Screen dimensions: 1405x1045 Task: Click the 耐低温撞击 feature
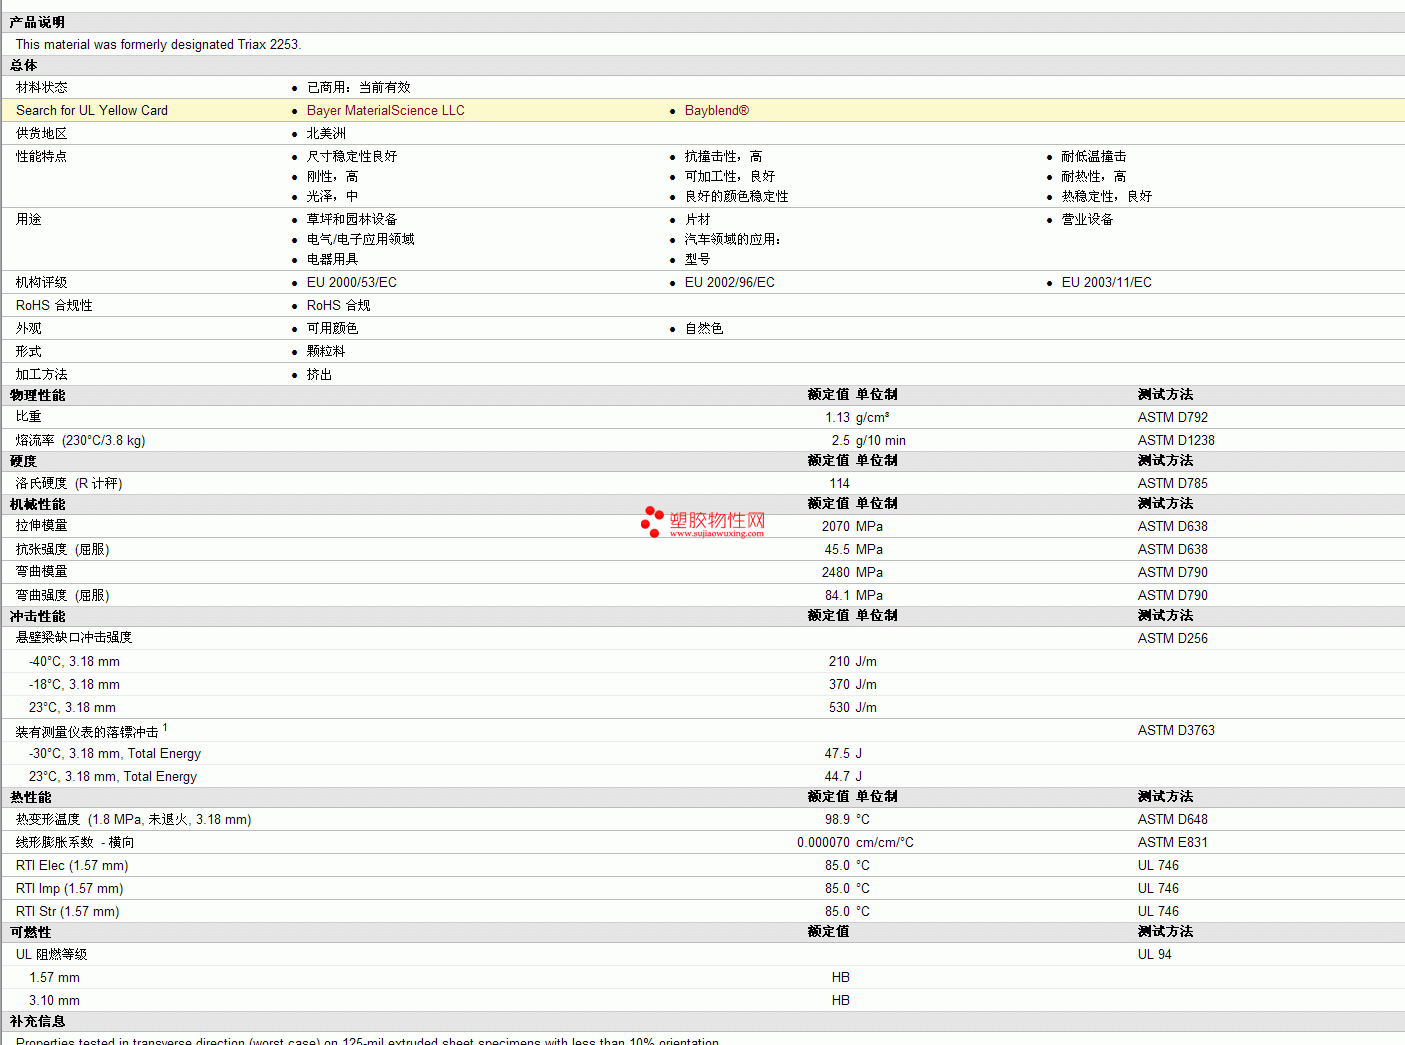1094,156
